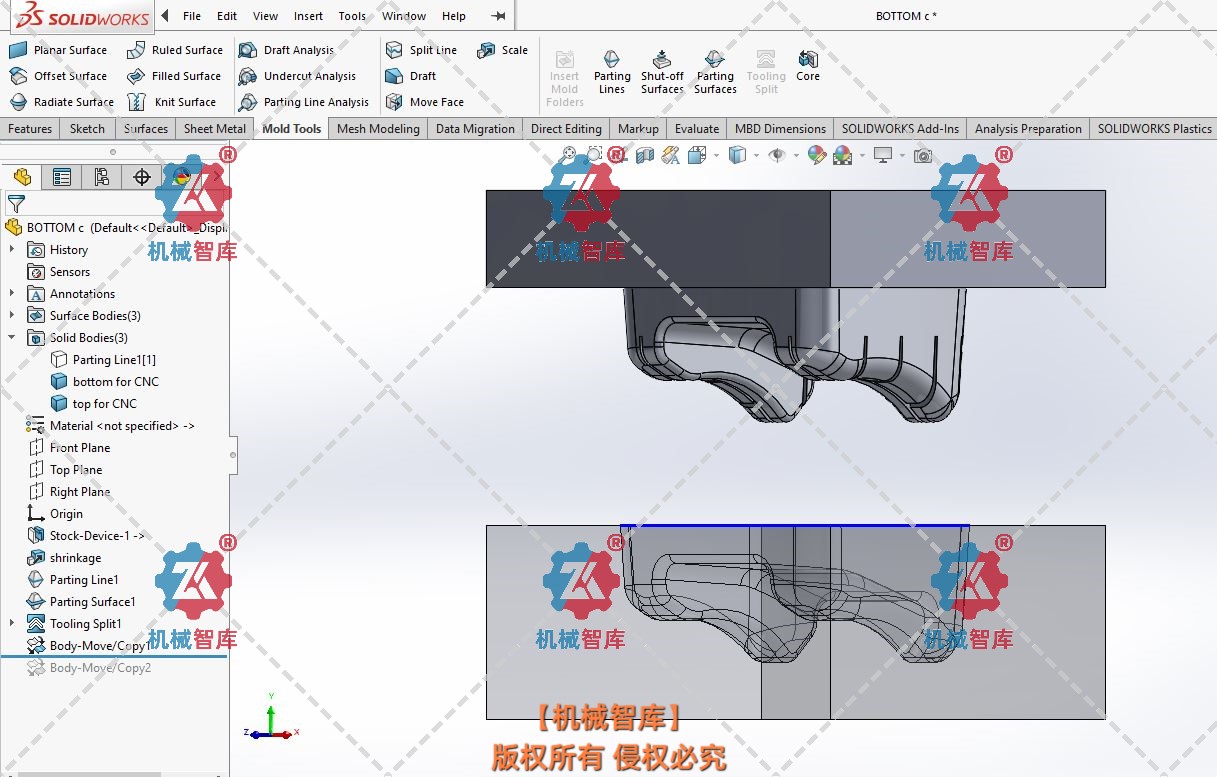Select the Knit Surface tool
This screenshot has width=1217, height=777.
pos(172,102)
